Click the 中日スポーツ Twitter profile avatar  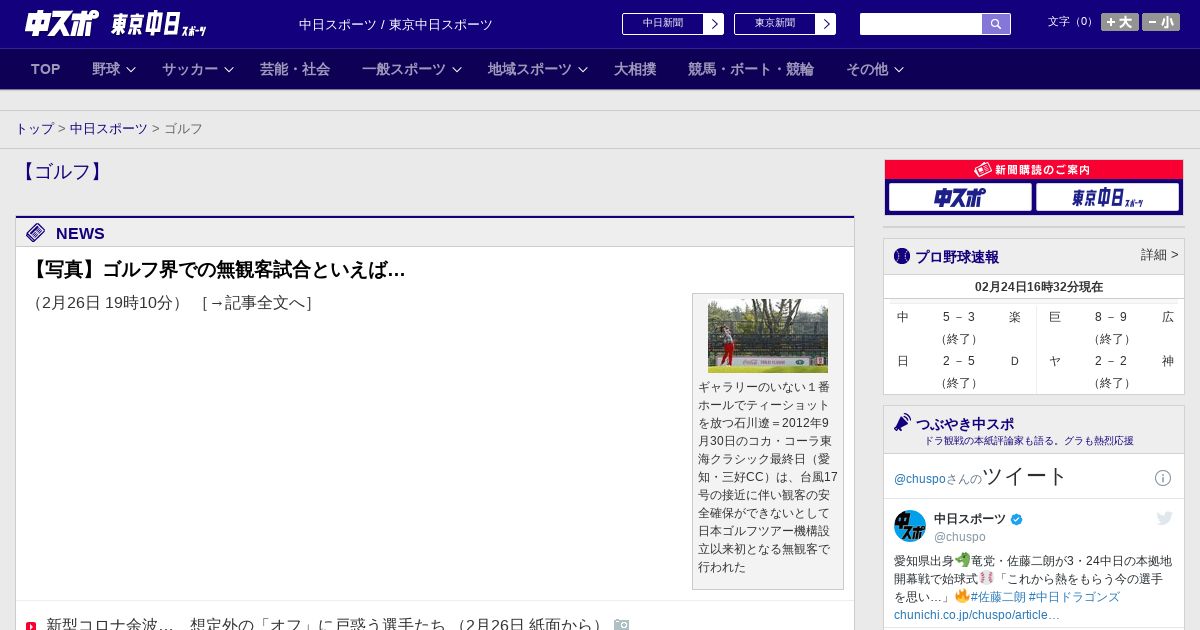pyautogui.click(x=910, y=526)
